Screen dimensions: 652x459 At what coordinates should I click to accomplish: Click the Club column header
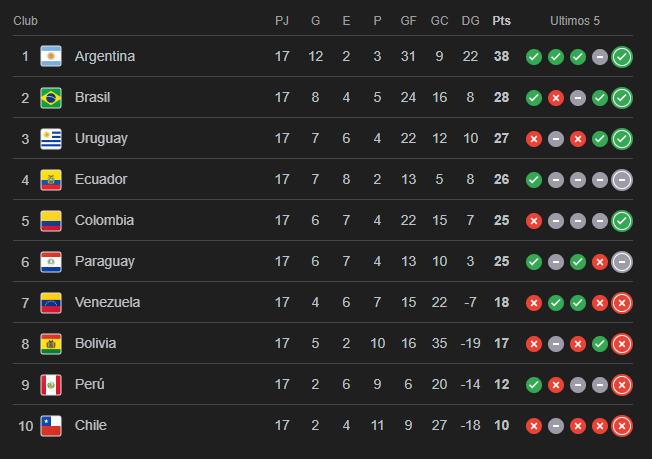25,21
